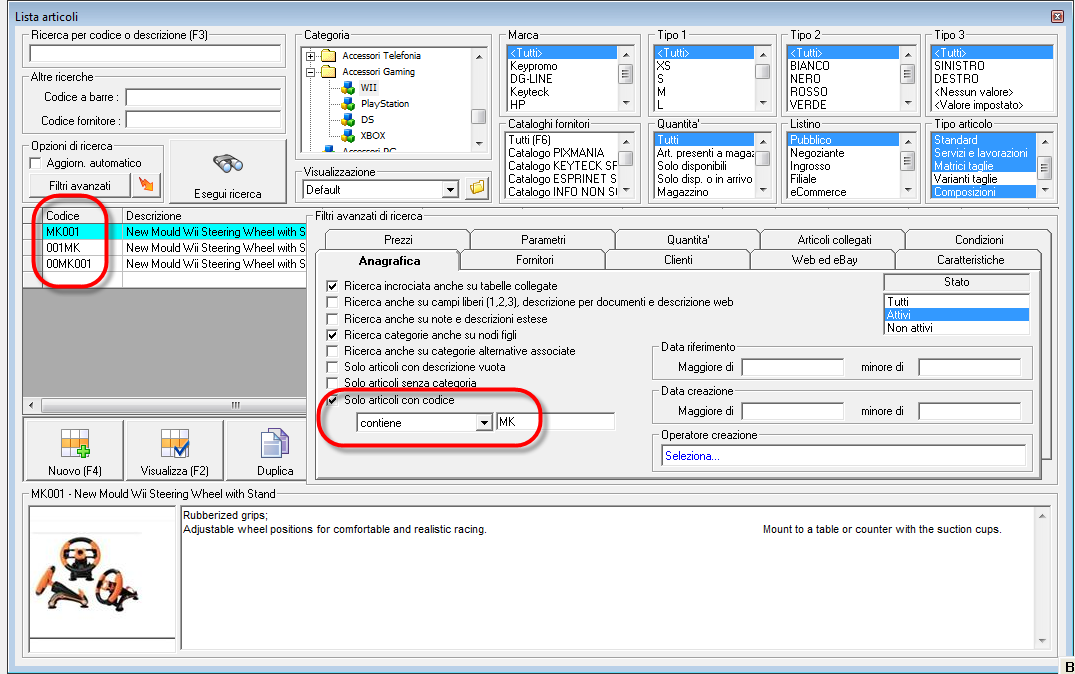Image resolution: width=1075 pixels, height=674 pixels.
Task: Open the Clienti tab
Action: pos(678,260)
